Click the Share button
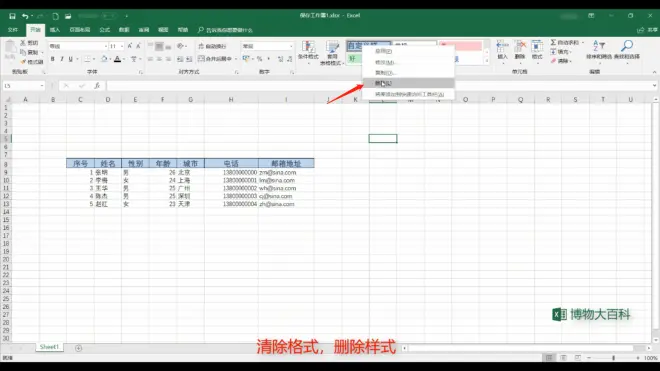Viewport: 660px width, 371px height. click(x=647, y=30)
